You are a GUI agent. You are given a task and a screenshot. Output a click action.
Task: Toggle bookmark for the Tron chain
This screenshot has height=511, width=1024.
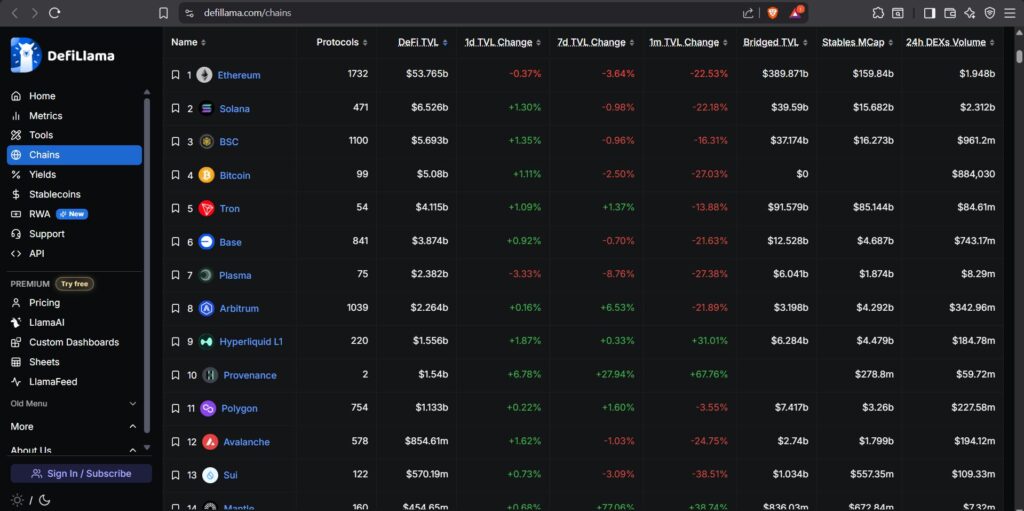click(175, 208)
